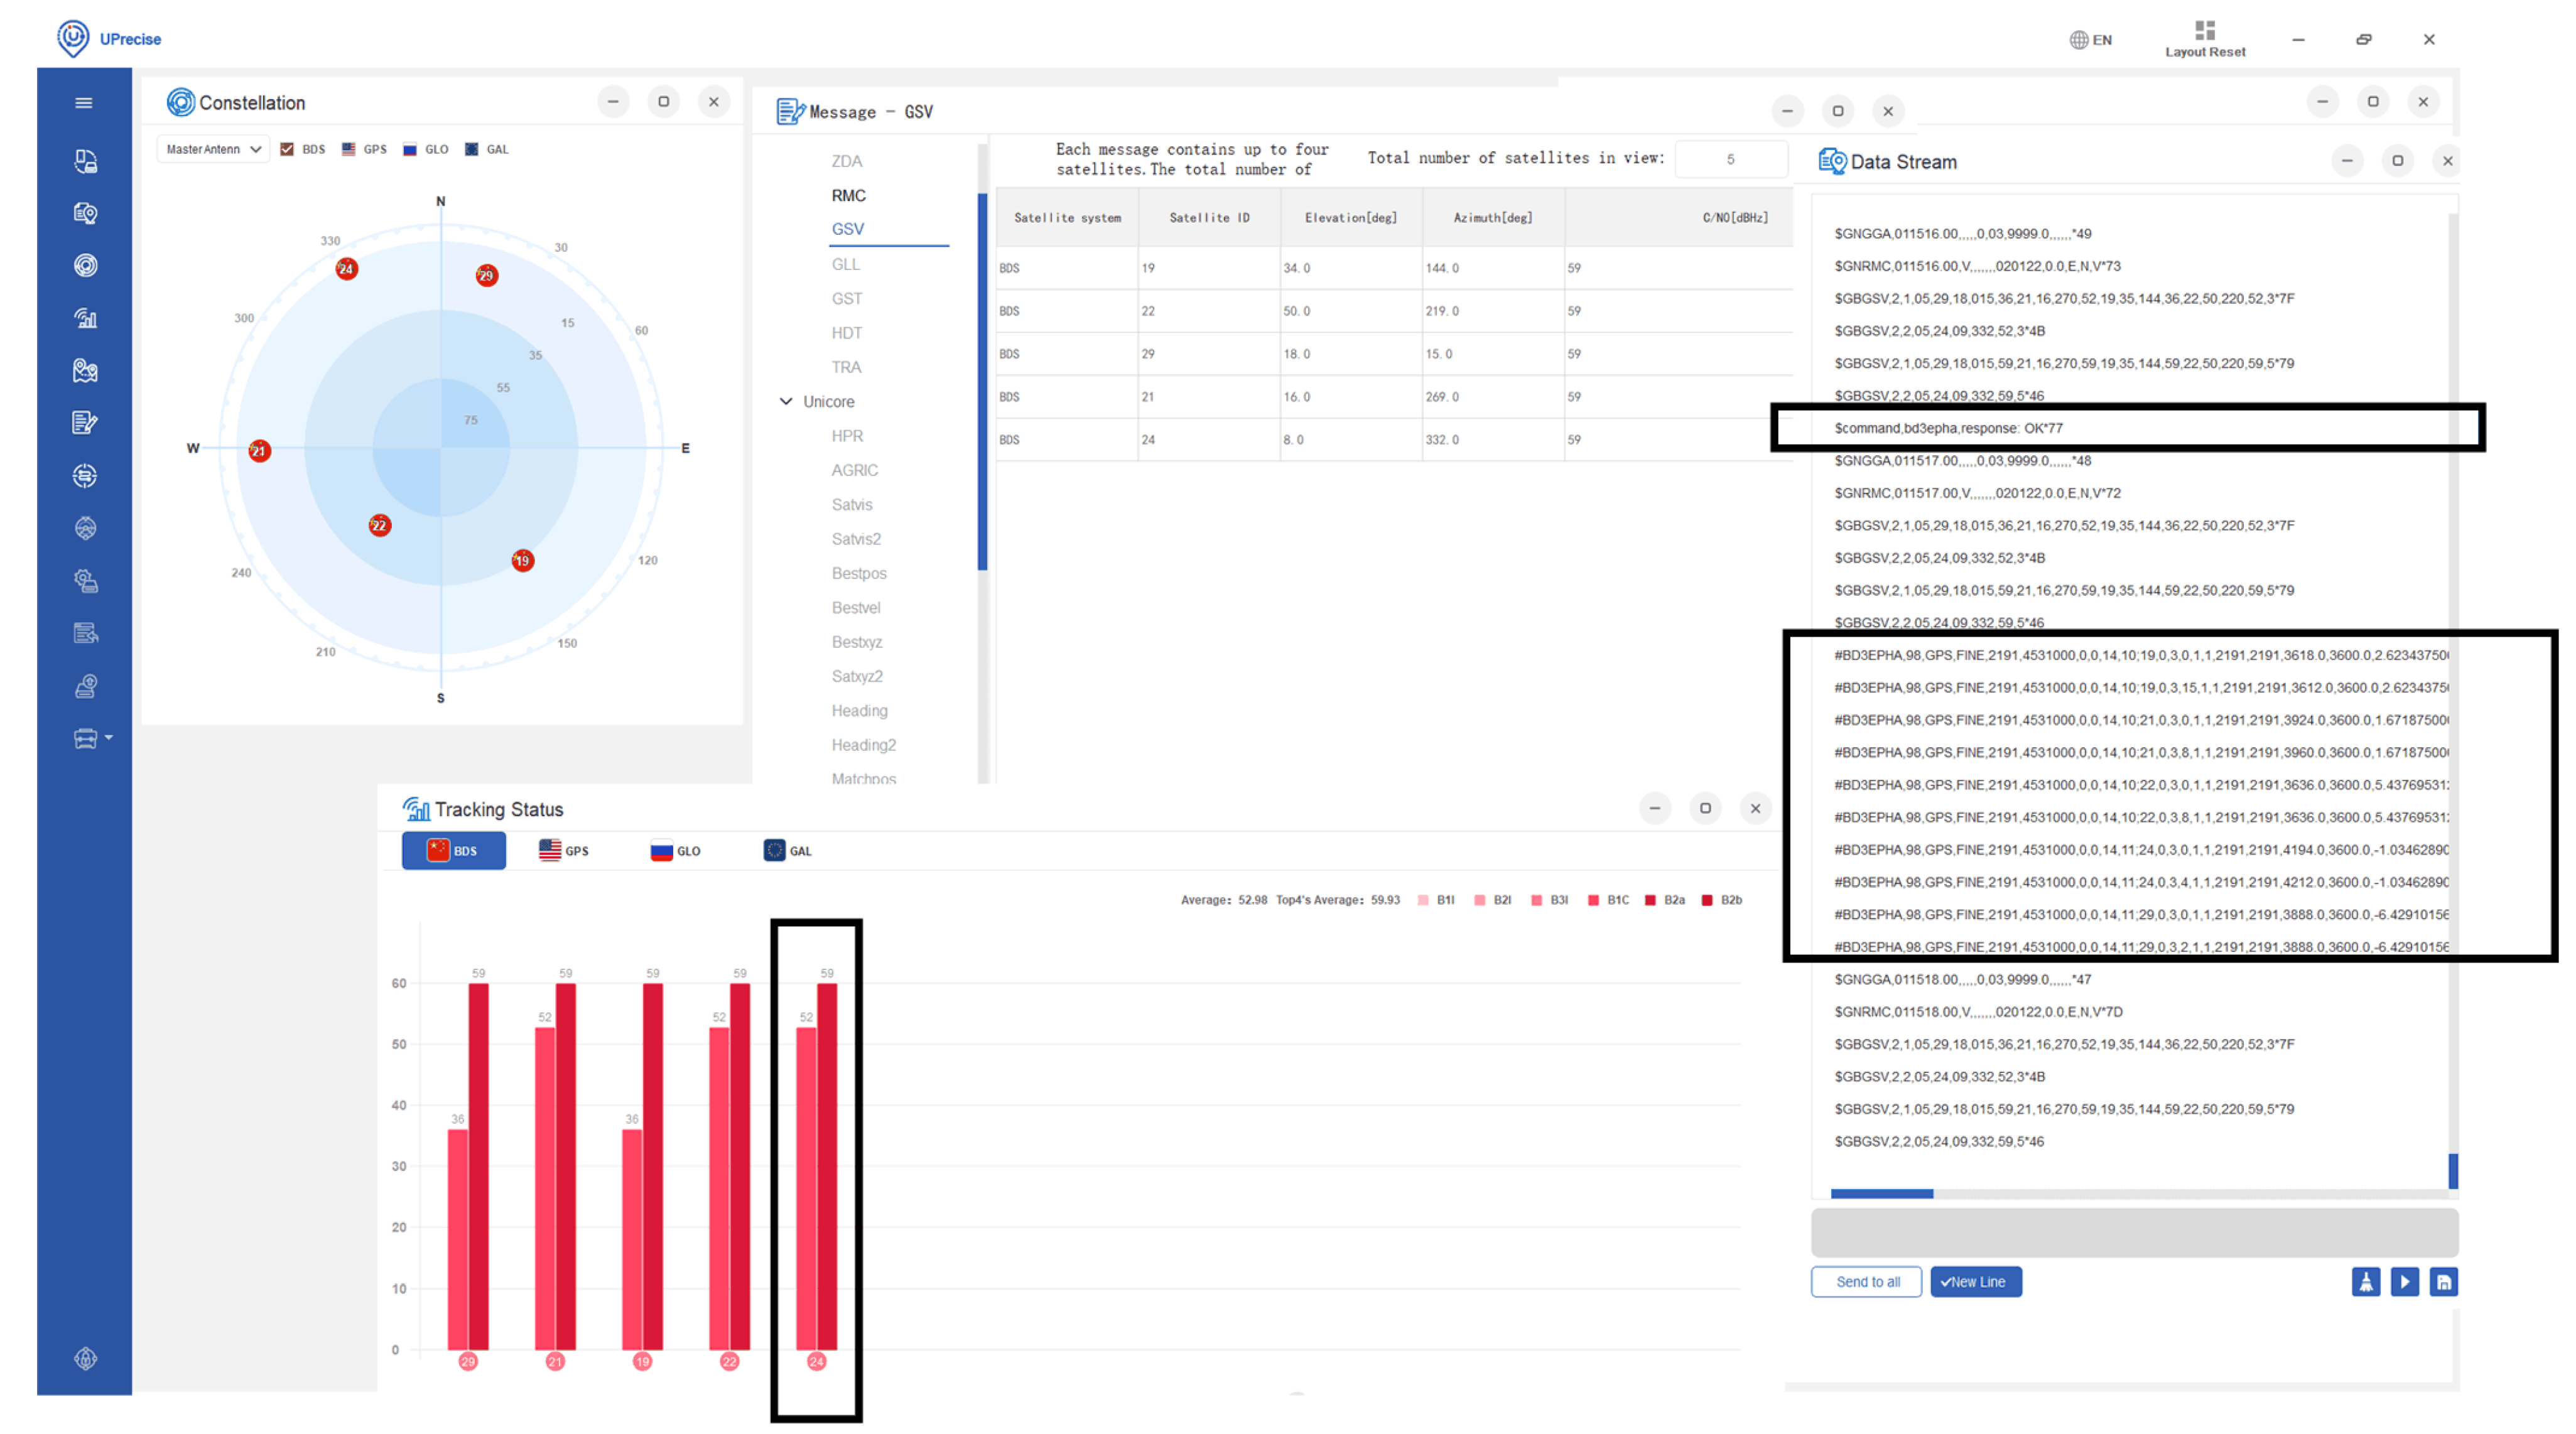Uncheck the BDS constellation checkbox
The width and height of the screenshot is (2576, 1434).
[x=287, y=150]
